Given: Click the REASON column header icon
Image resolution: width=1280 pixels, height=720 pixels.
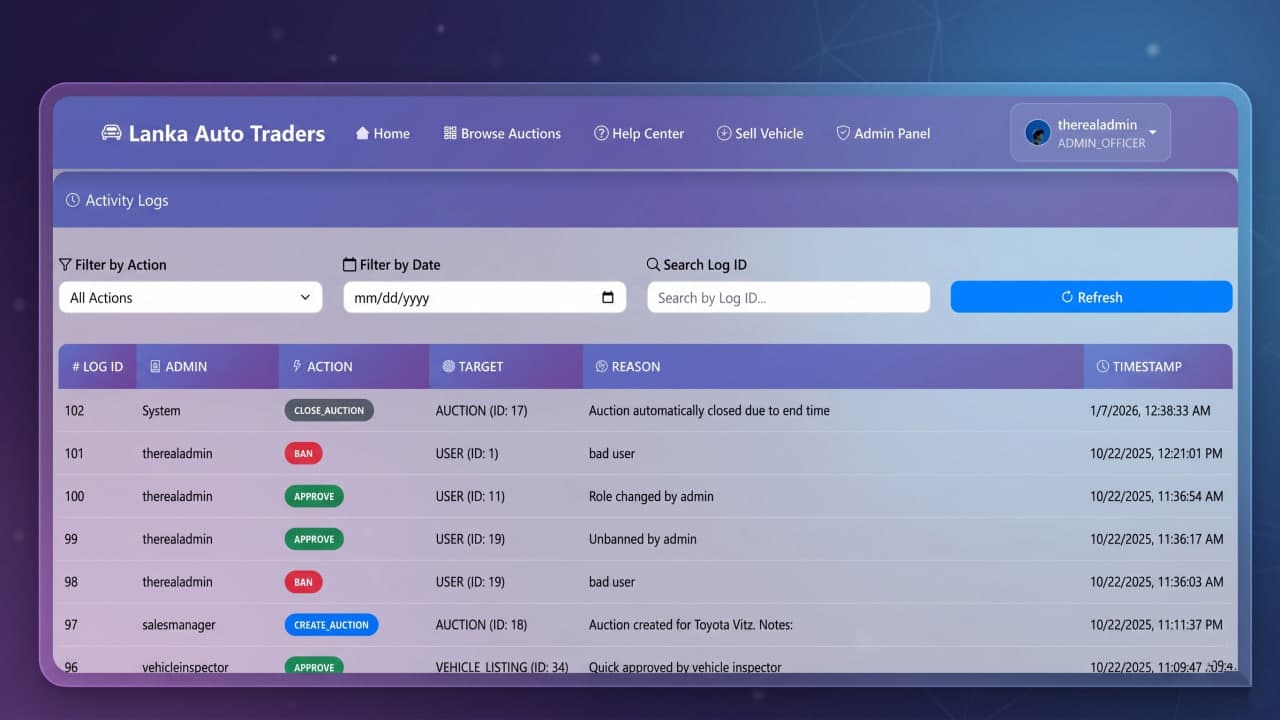Looking at the screenshot, I should 601,367.
